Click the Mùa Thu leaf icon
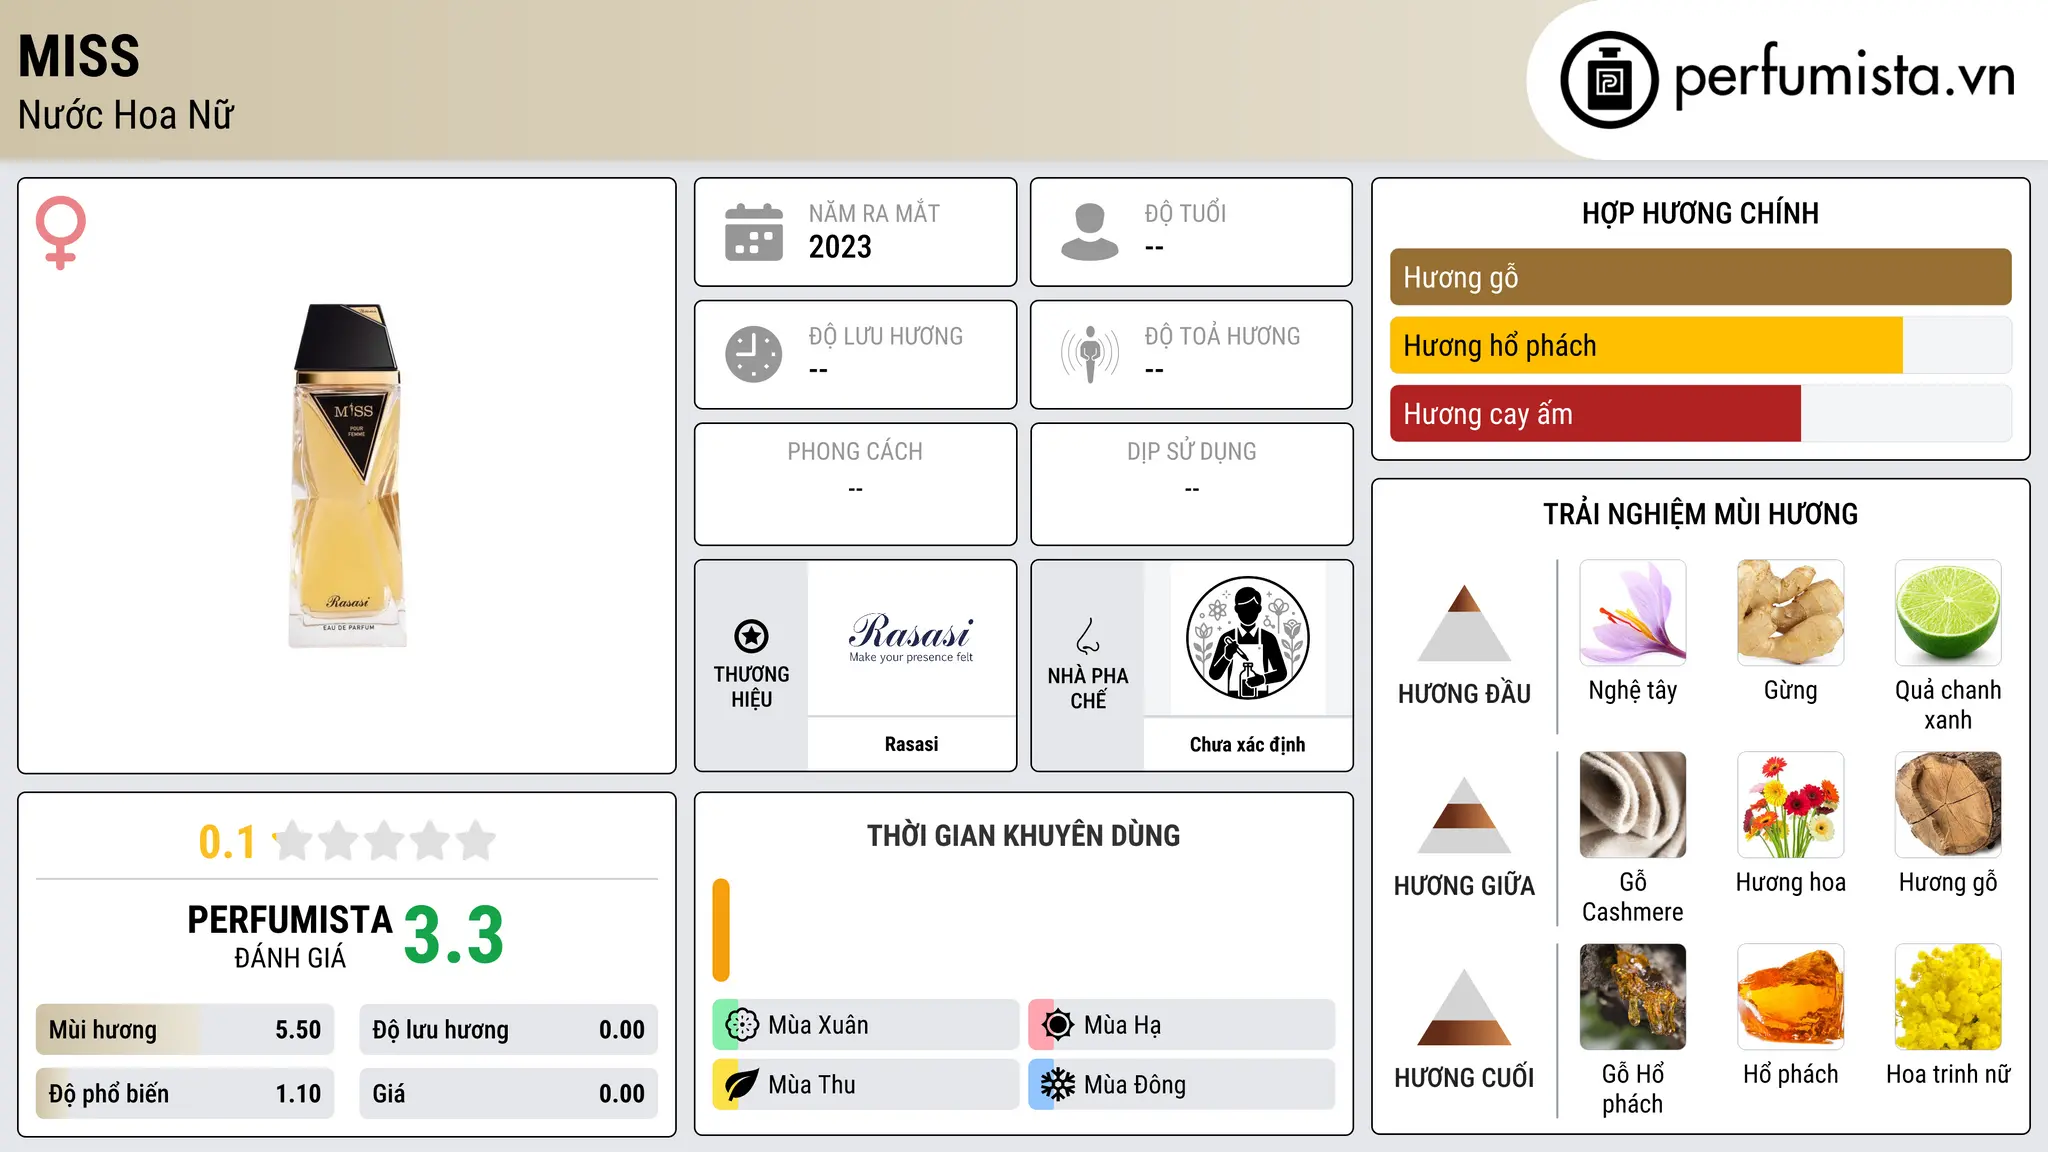The width and height of the screenshot is (2048, 1152). [x=742, y=1085]
